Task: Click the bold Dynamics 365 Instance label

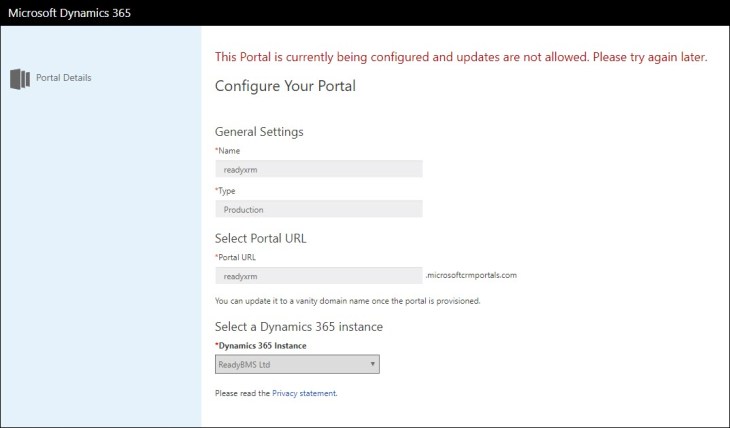Action: [x=262, y=346]
